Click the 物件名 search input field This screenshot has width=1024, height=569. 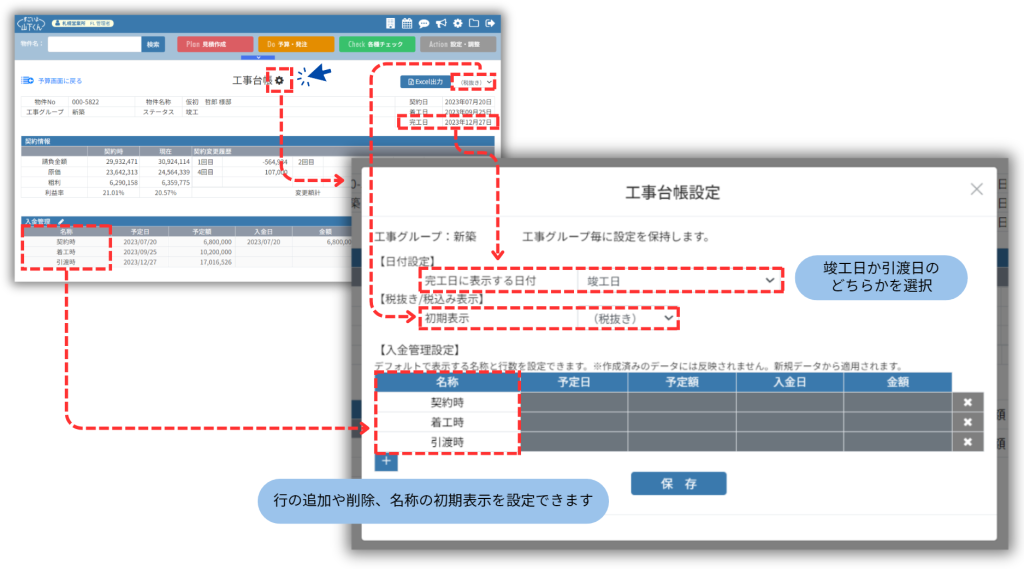[x=93, y=44]
